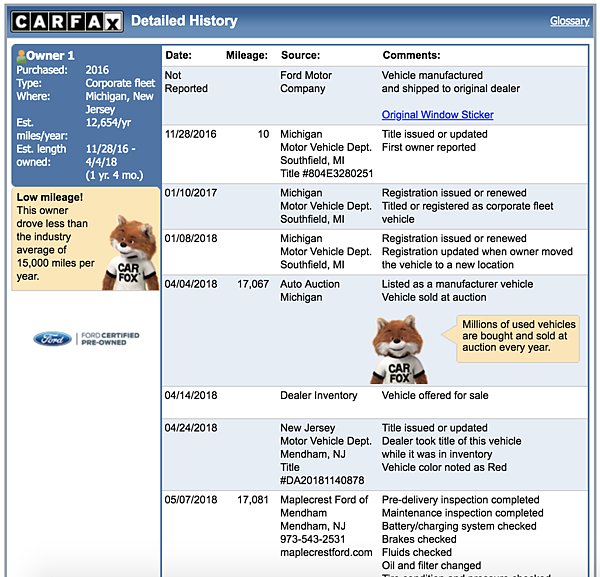Click the Auto Auction Michigan source
600x577 pixels.
tap(310, 291)
